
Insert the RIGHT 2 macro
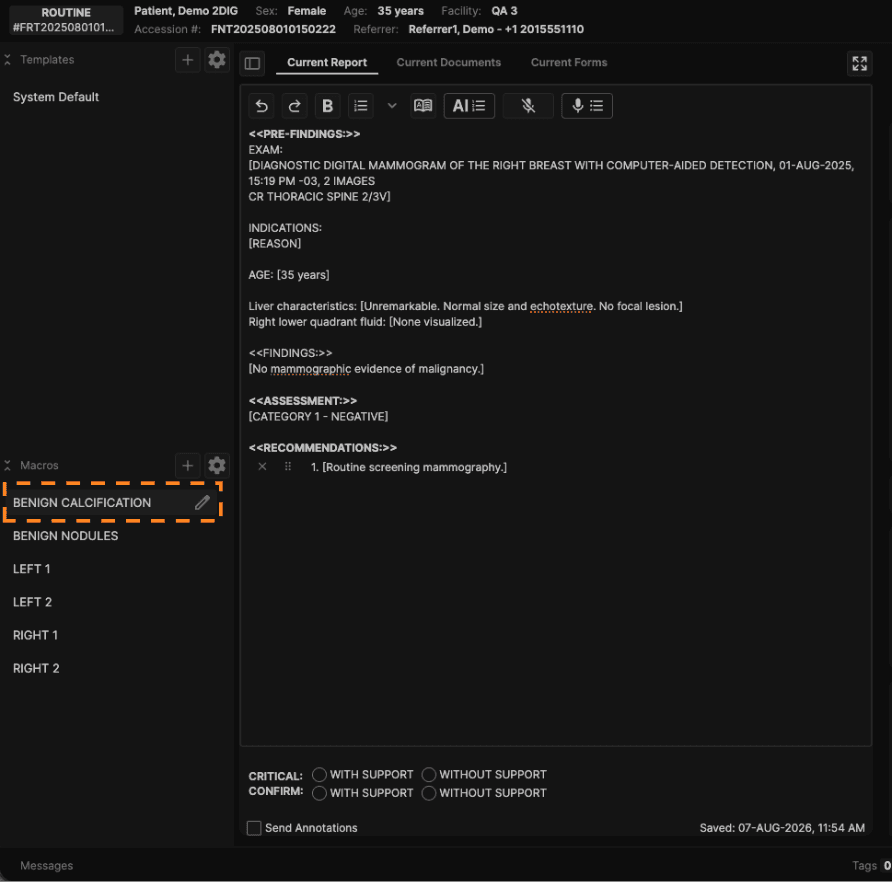(36, 668)
